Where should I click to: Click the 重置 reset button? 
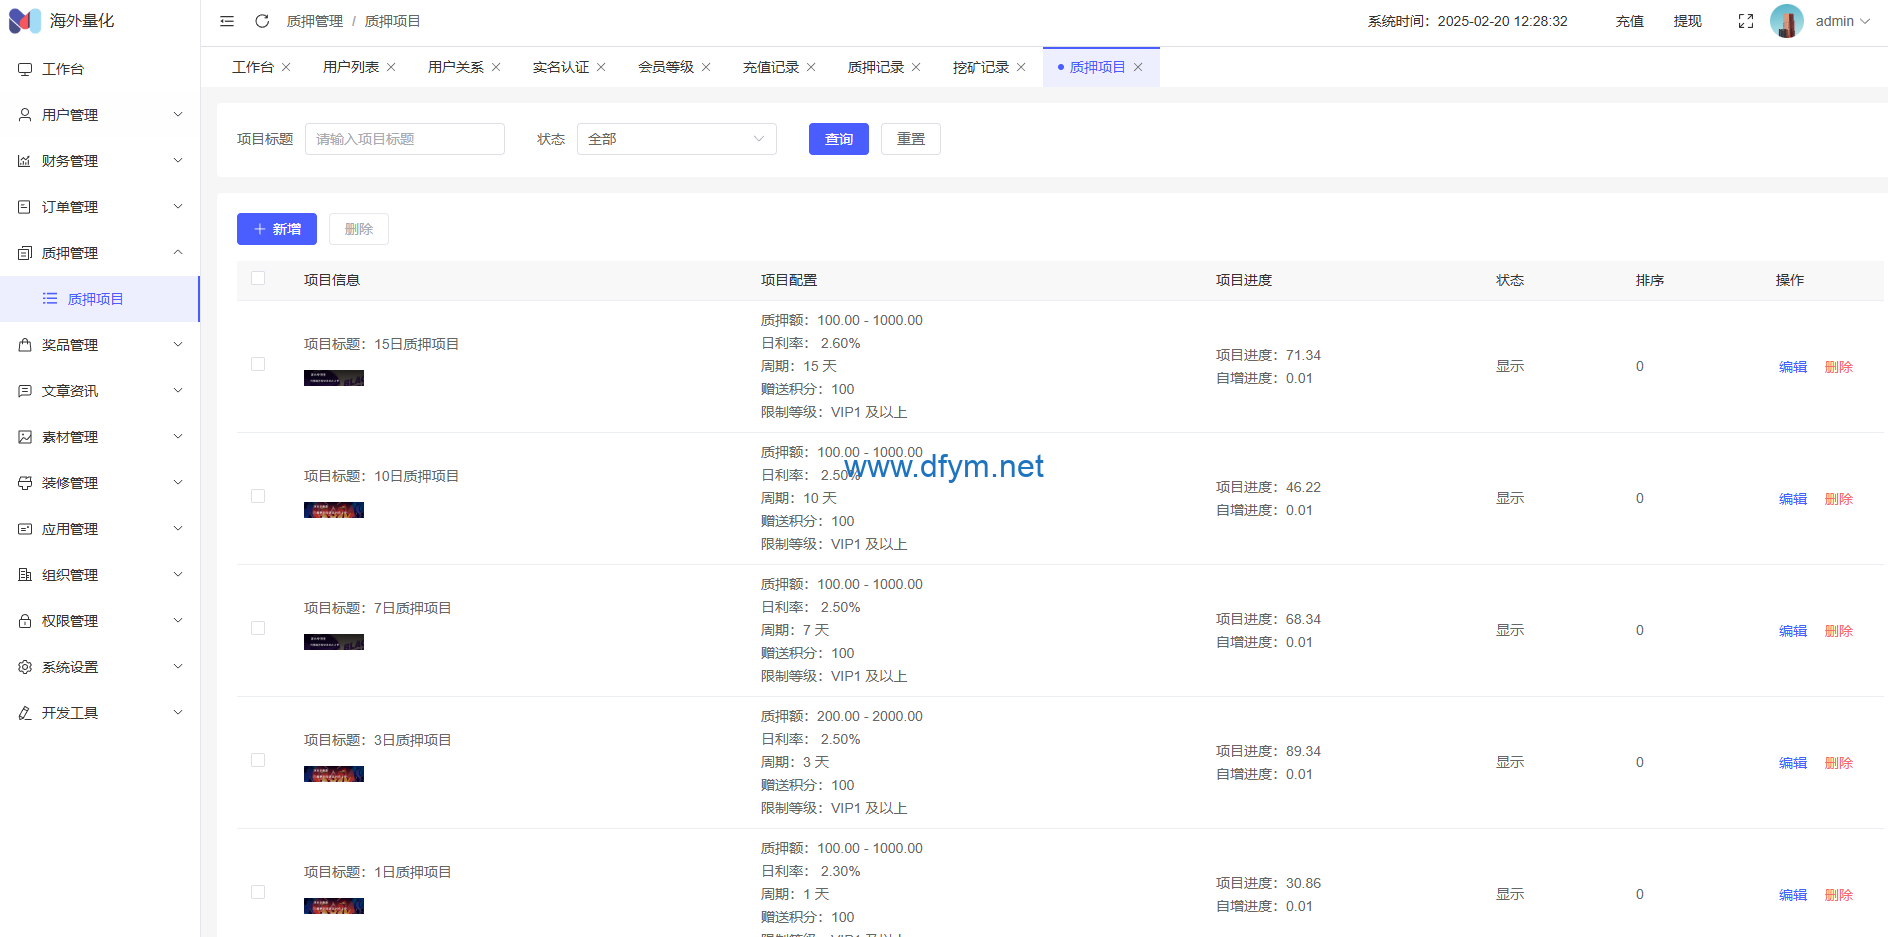[x=911, y=139]
